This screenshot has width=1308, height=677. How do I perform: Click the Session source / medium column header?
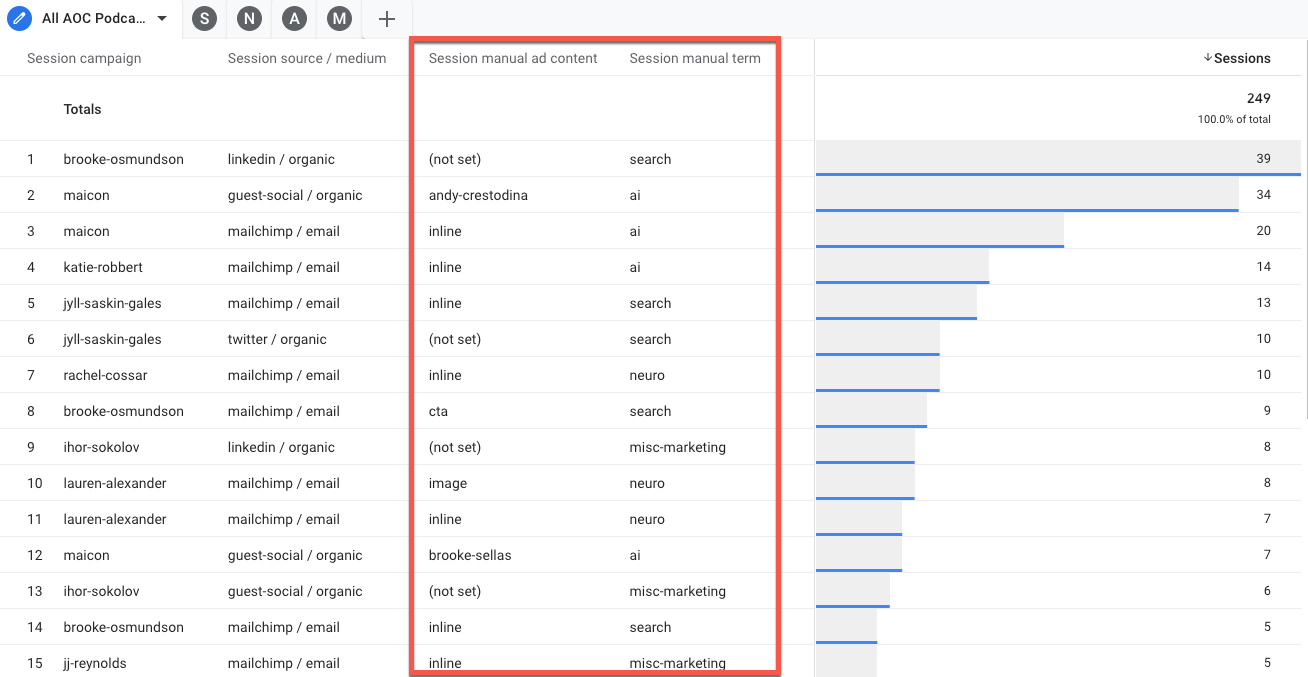[x=307, y=58]
